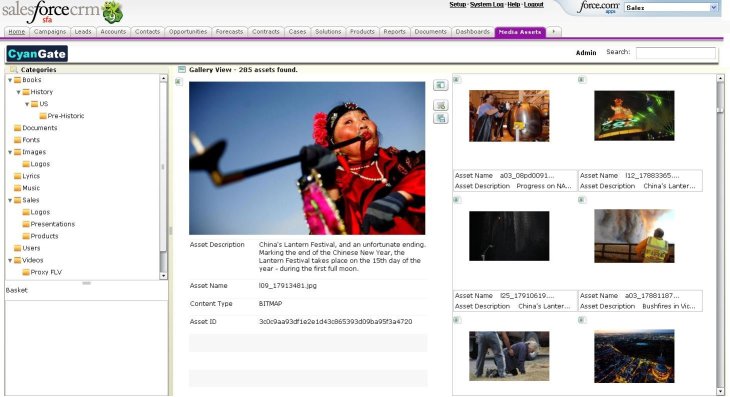Click the Books folder icon
This screenshot has width=730, height=397.
[18, 80]
